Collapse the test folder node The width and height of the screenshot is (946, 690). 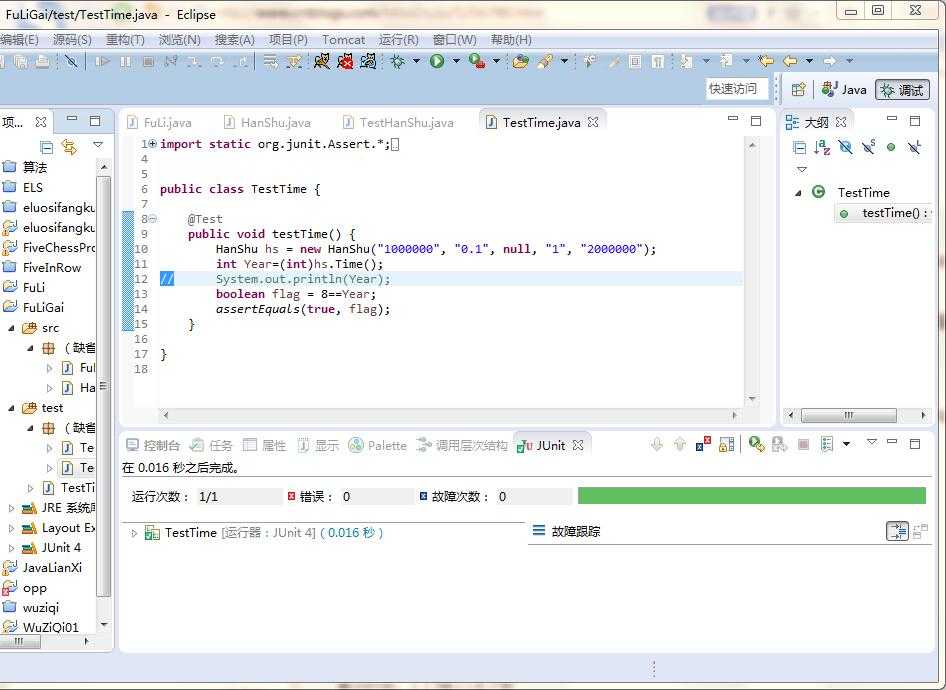pyautogui.click(x=11, y=408)
